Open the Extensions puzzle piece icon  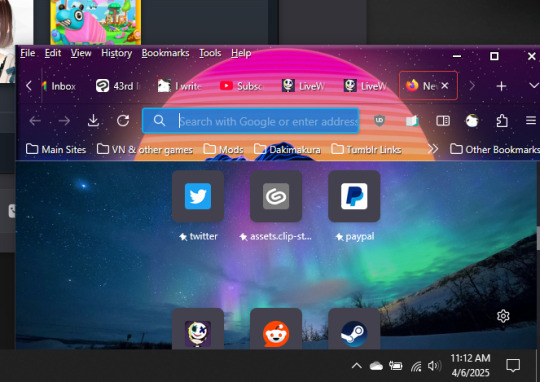pos(502,121)
